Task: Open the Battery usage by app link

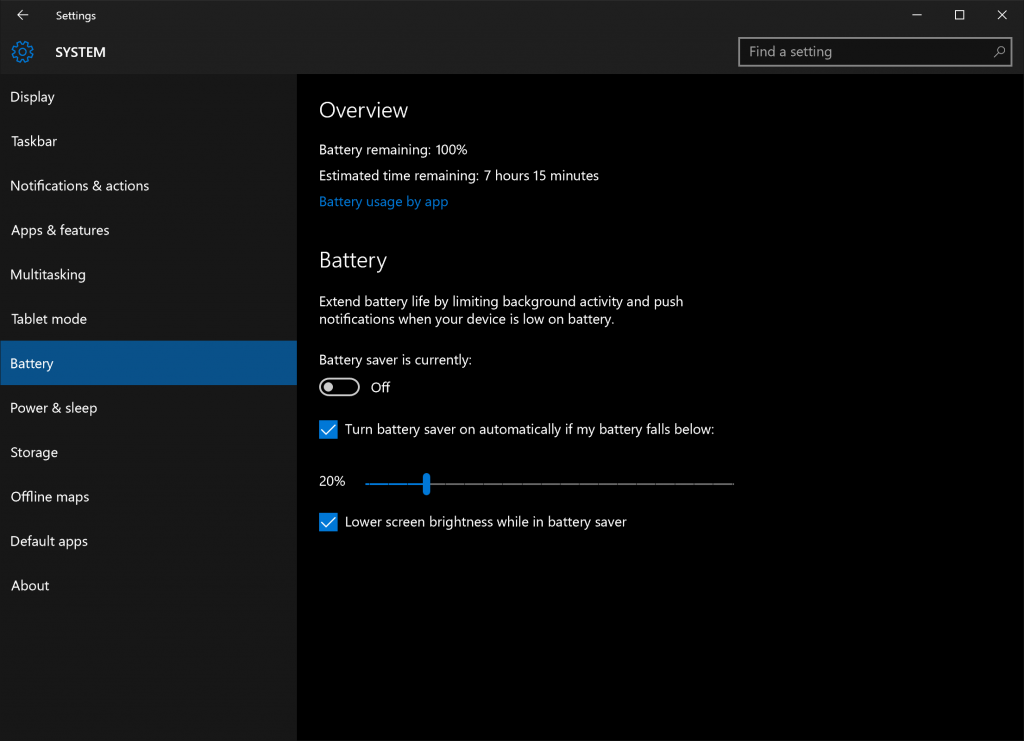Action: tap(383, 201)
